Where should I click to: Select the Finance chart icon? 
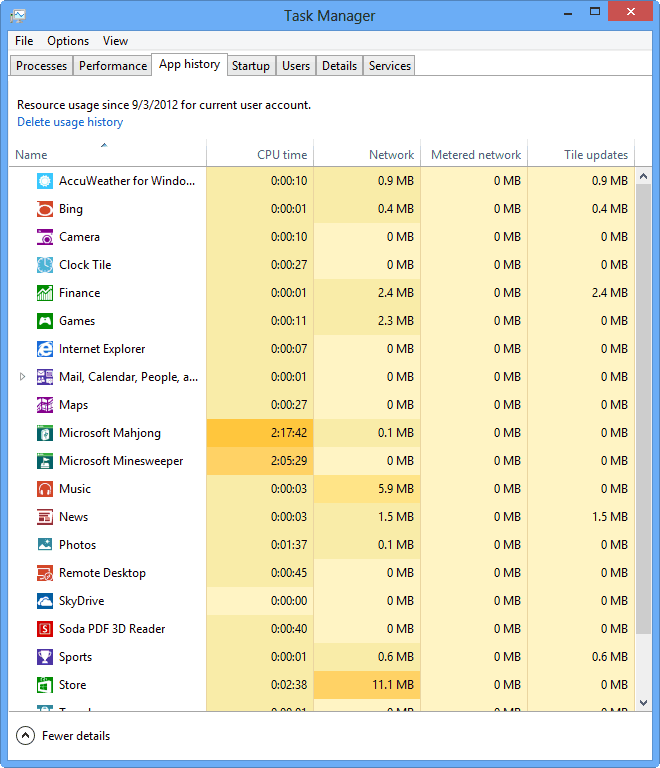(x=45, y=292)
